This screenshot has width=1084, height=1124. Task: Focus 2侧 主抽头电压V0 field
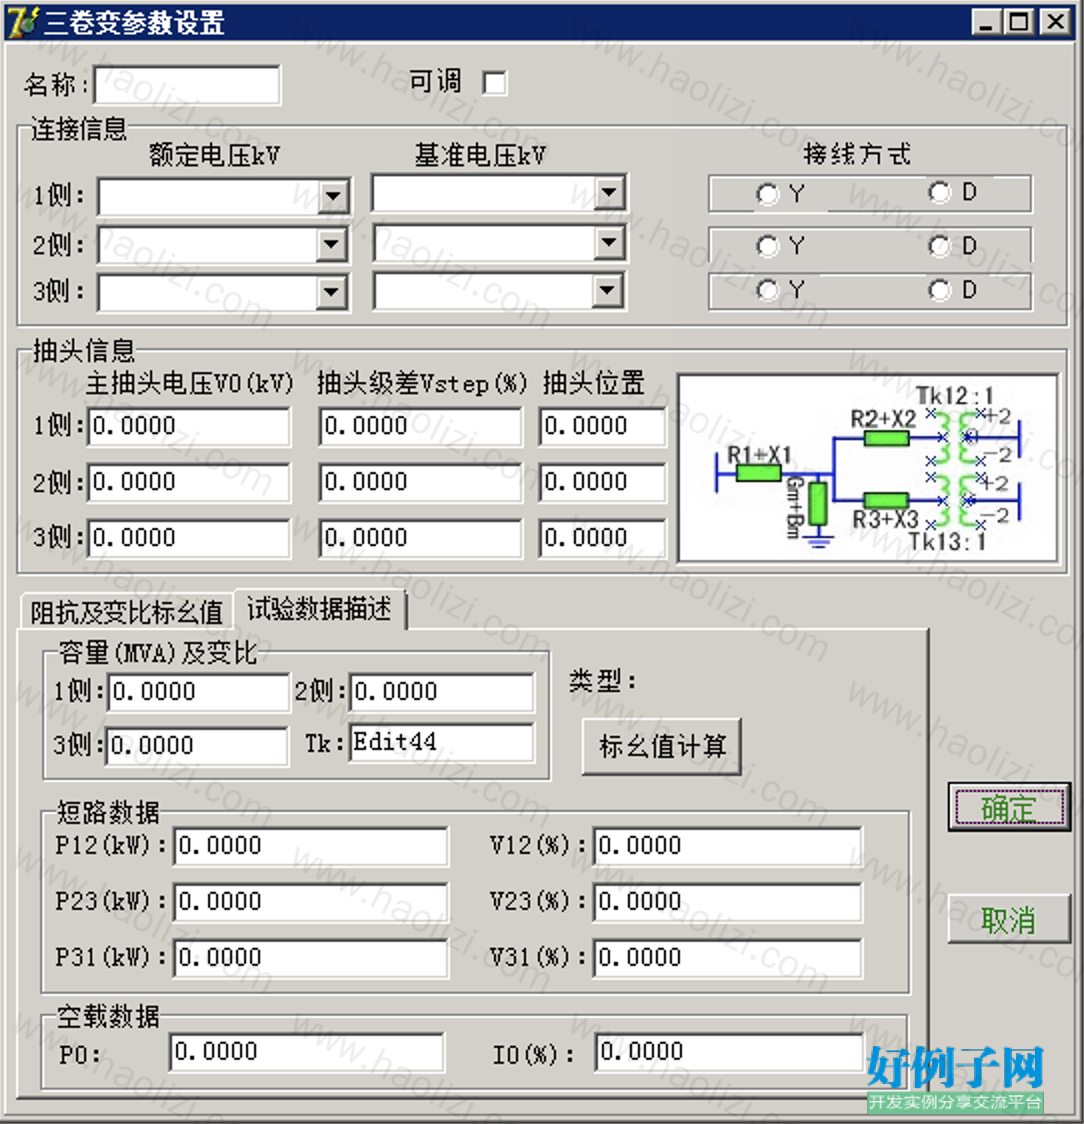click(189, 482)
